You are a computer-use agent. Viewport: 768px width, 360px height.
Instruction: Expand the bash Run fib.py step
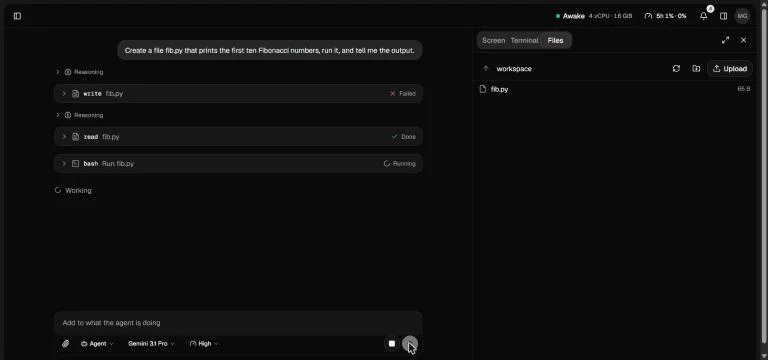238,164
